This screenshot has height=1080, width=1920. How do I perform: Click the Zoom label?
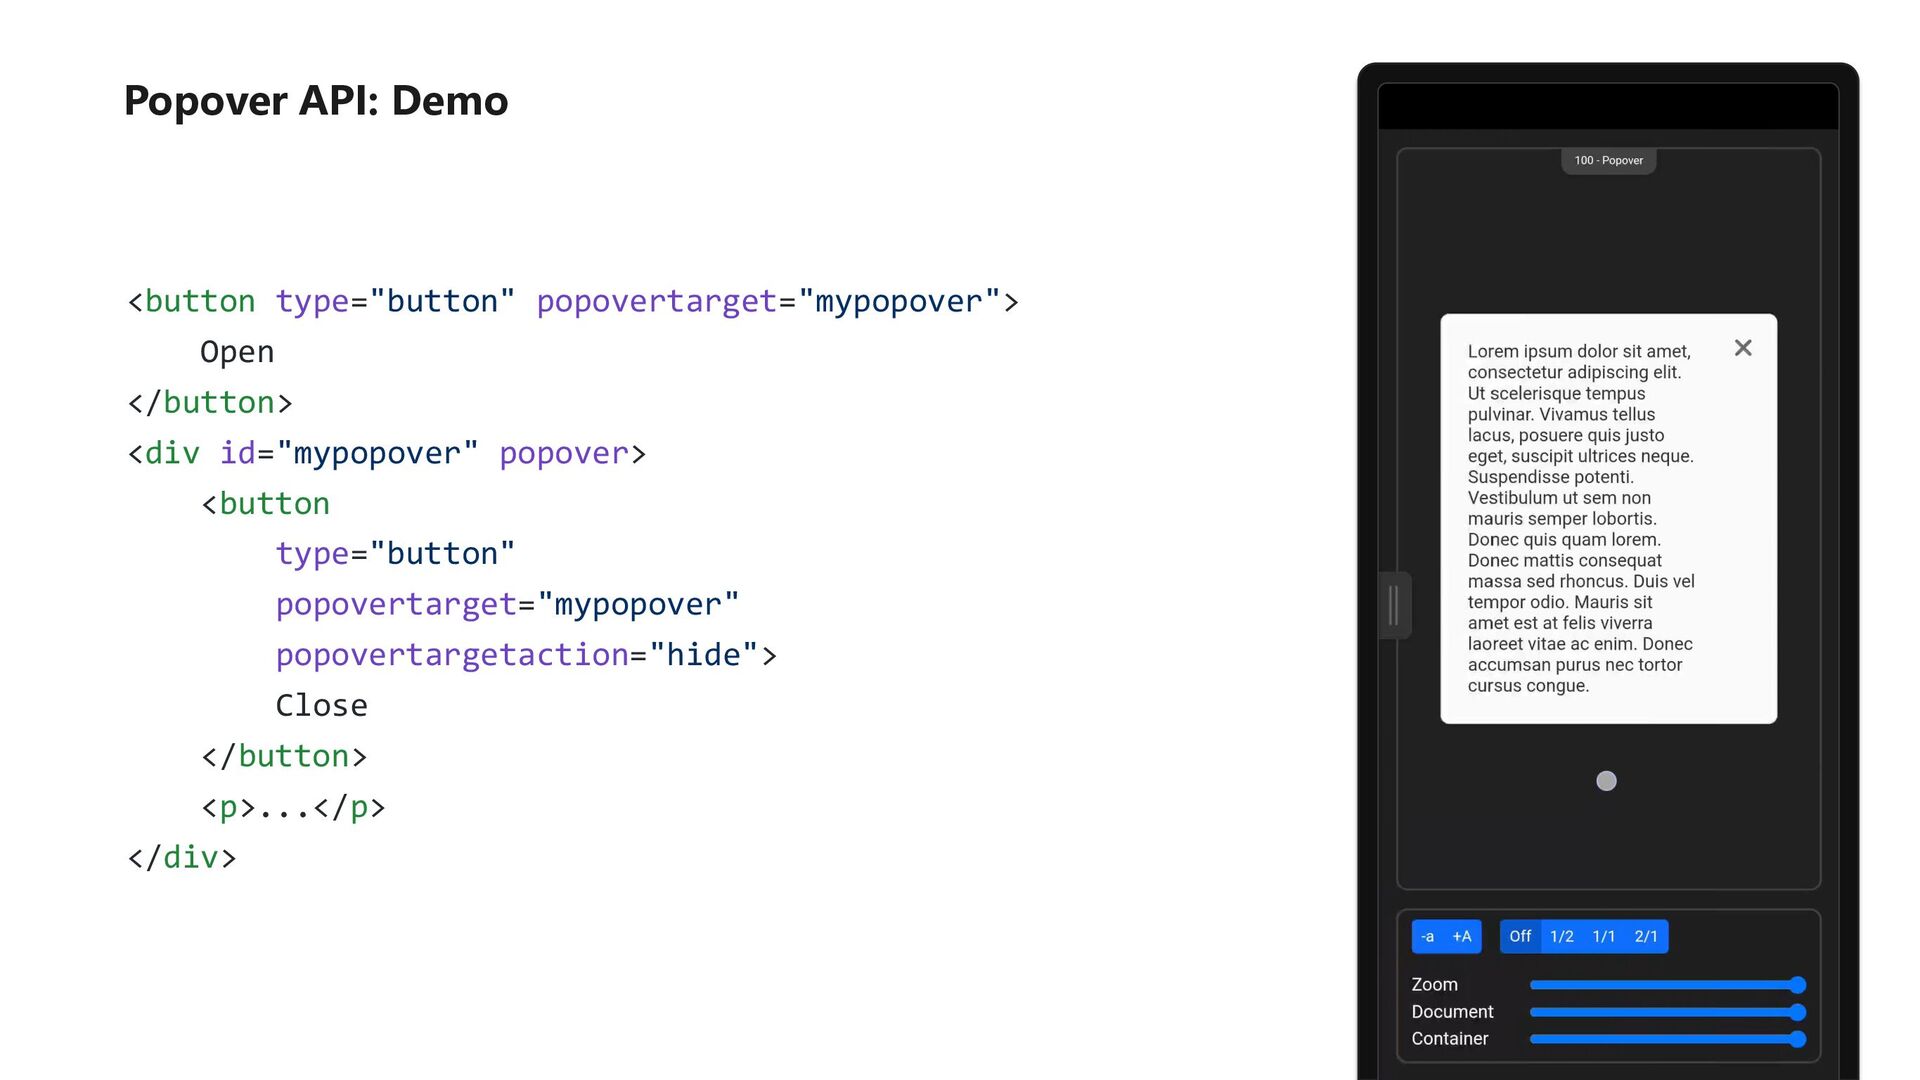[x=1434, y=985]
